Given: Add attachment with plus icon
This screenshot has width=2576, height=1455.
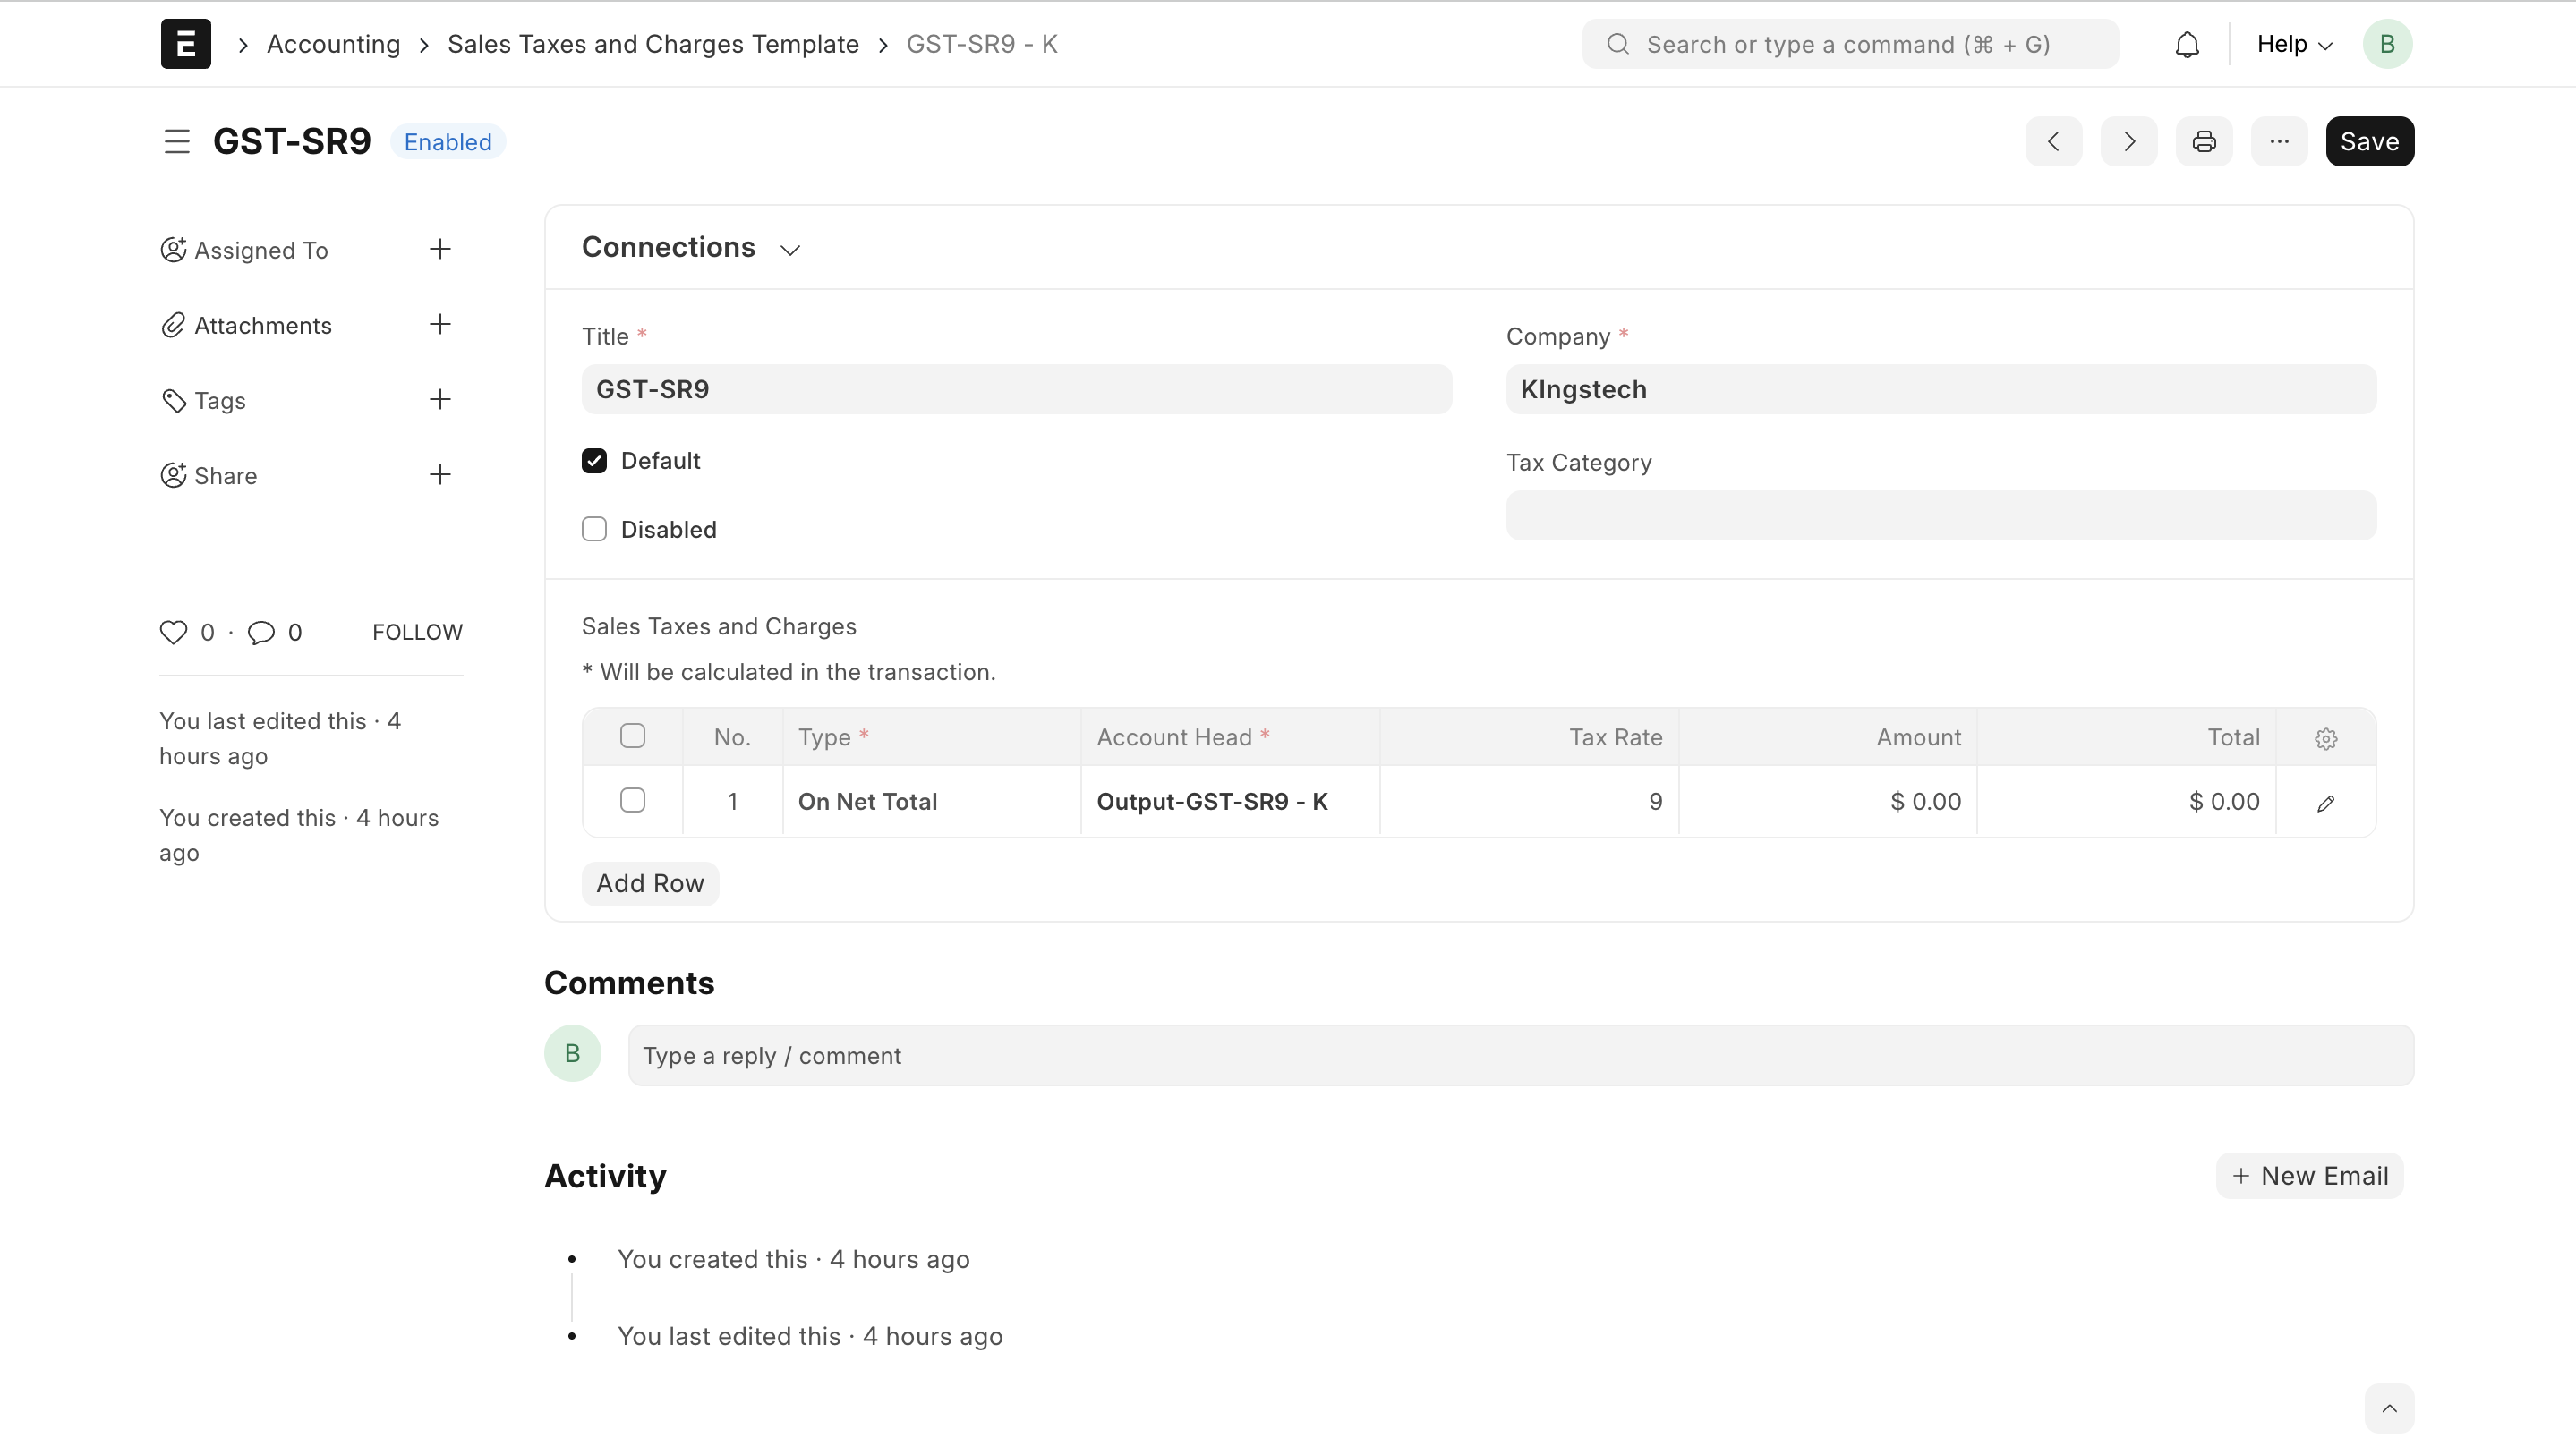Looking at the screenshot, I should coord(440,325).
